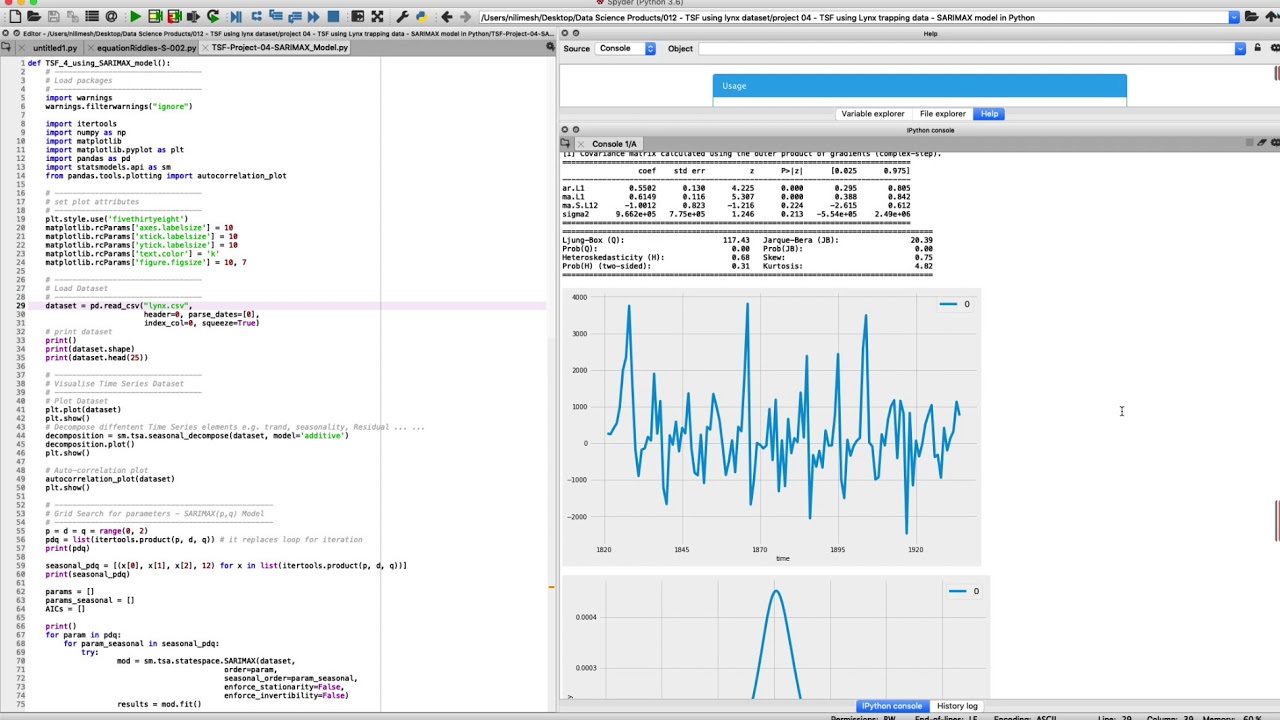The width and height of the screenshot is (1280, 720).
Task: Close the untitled1.py tab
Action: 24,47
